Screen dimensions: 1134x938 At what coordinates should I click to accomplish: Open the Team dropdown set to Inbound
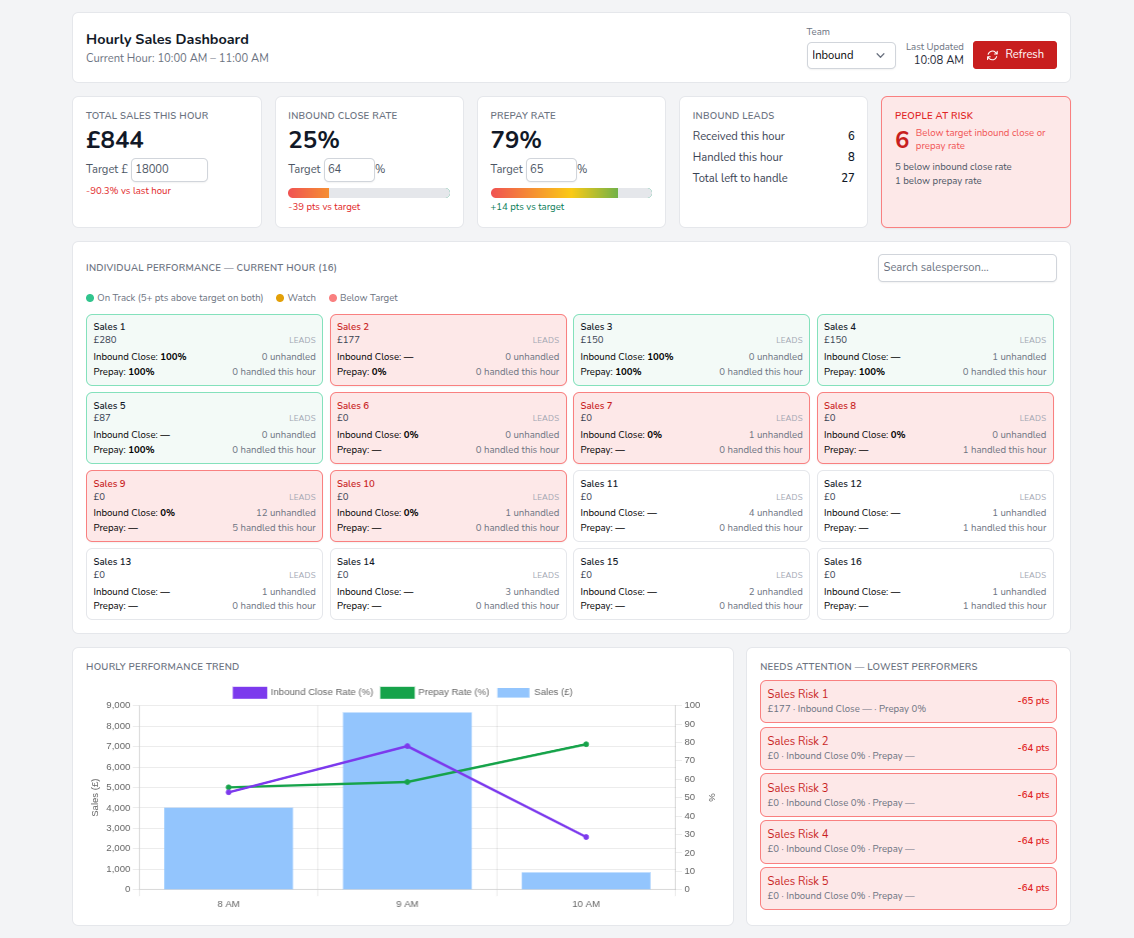[850, 55]
